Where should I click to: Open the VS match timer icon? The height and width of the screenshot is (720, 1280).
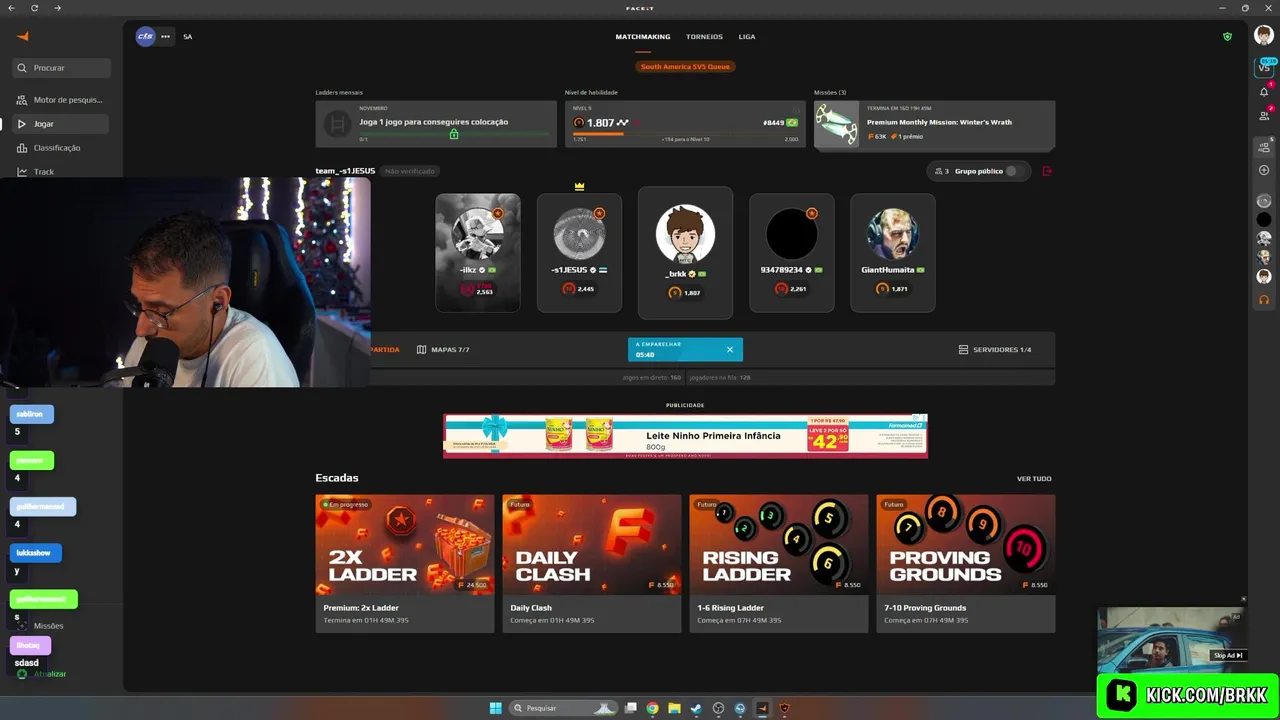coord(1264,66)
